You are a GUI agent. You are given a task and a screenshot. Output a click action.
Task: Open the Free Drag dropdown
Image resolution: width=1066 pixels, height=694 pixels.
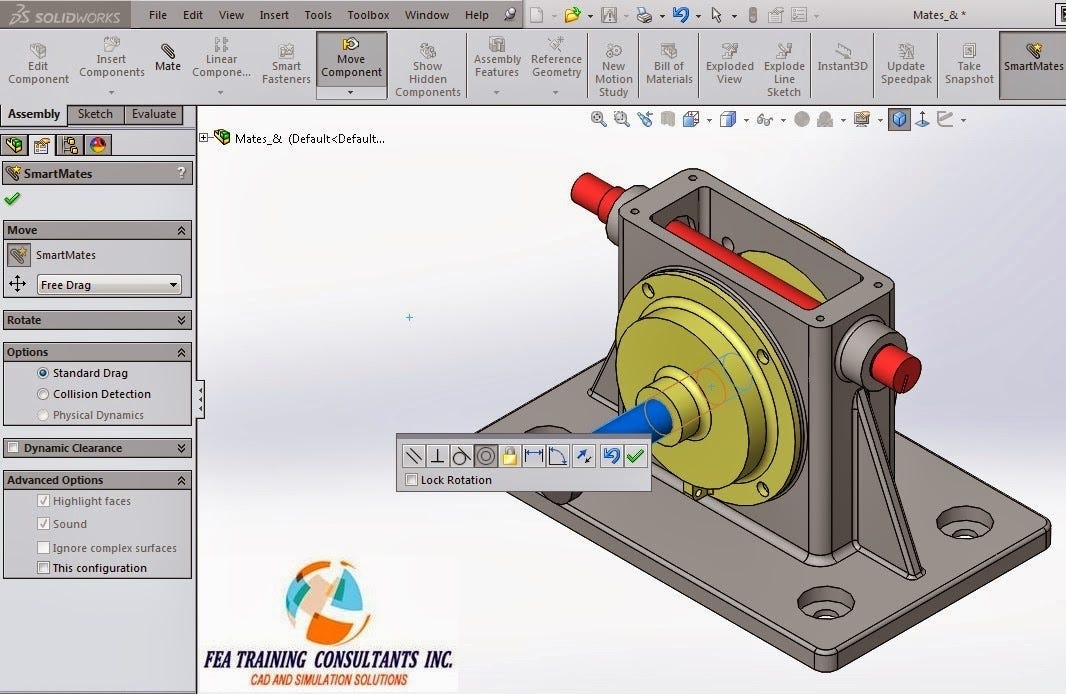coord(109,285)
